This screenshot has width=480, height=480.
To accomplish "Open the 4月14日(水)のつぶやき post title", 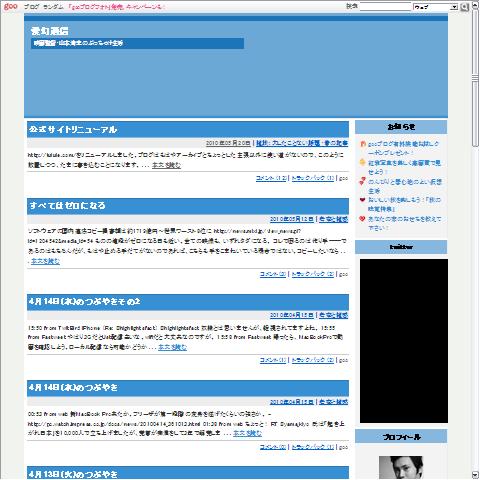I will 73,388.
